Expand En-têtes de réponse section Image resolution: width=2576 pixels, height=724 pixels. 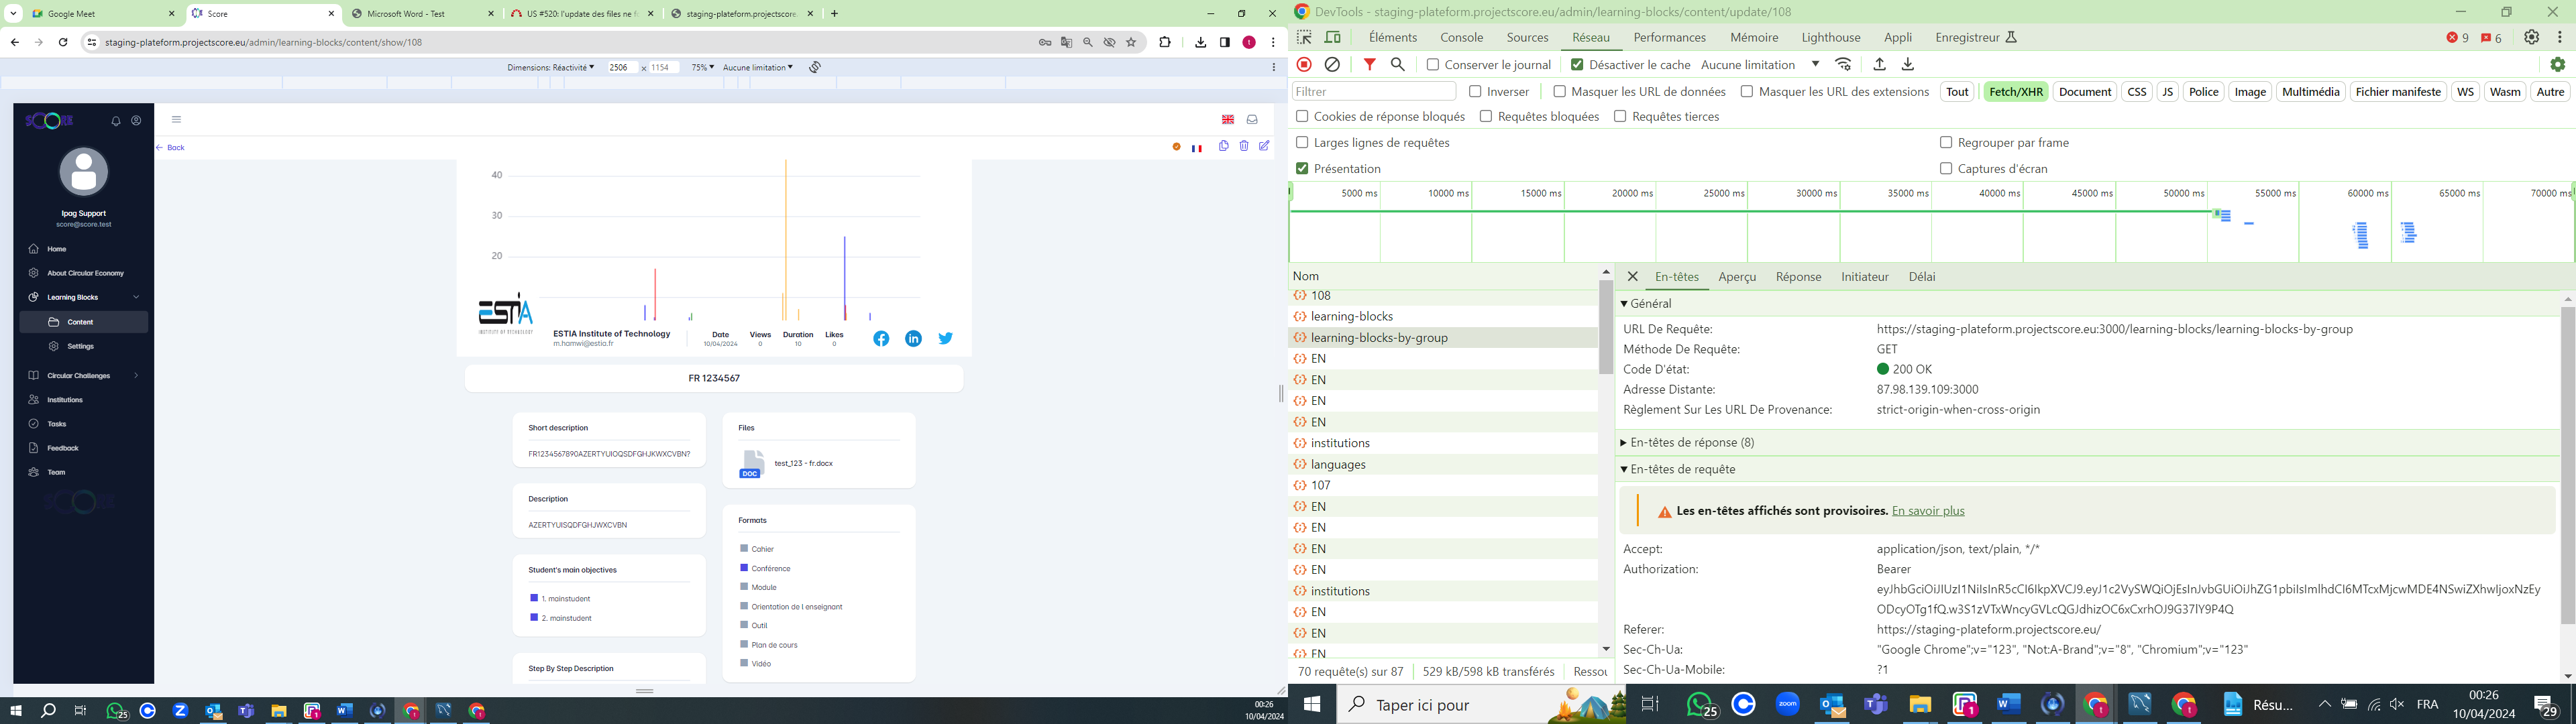point(1692,443)
